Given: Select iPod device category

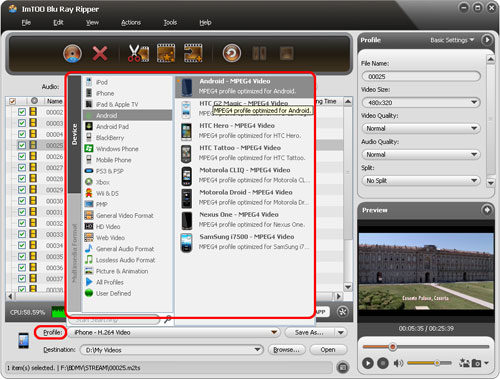Looking at the screenshot, I should click(127, 82).
